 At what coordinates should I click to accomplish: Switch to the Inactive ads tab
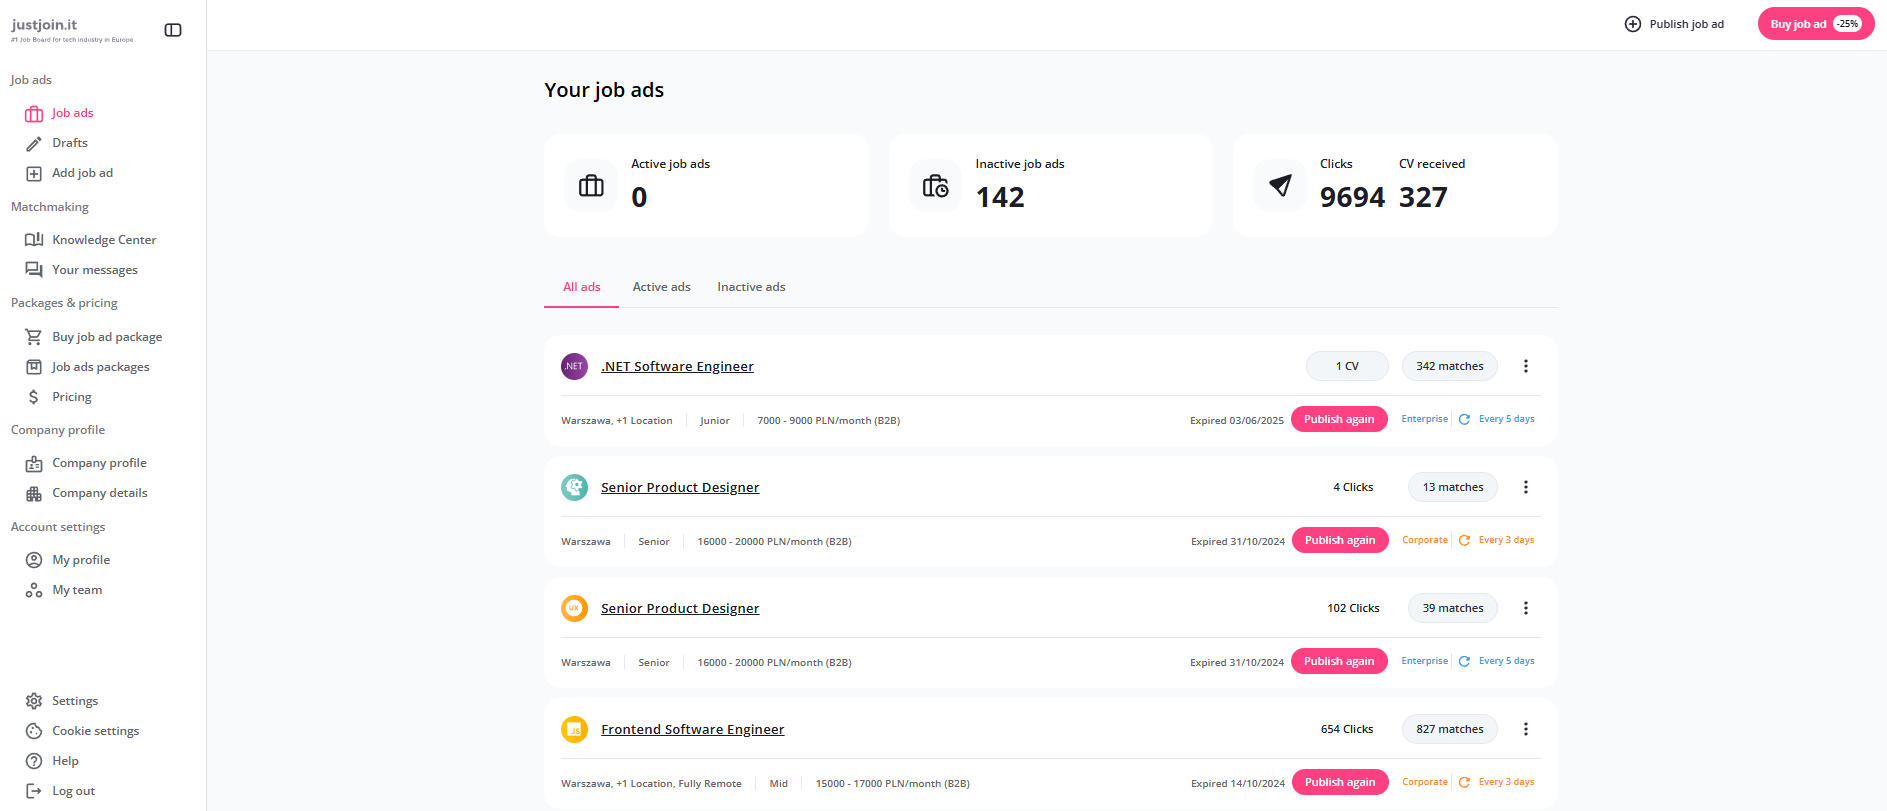(751, 287)
